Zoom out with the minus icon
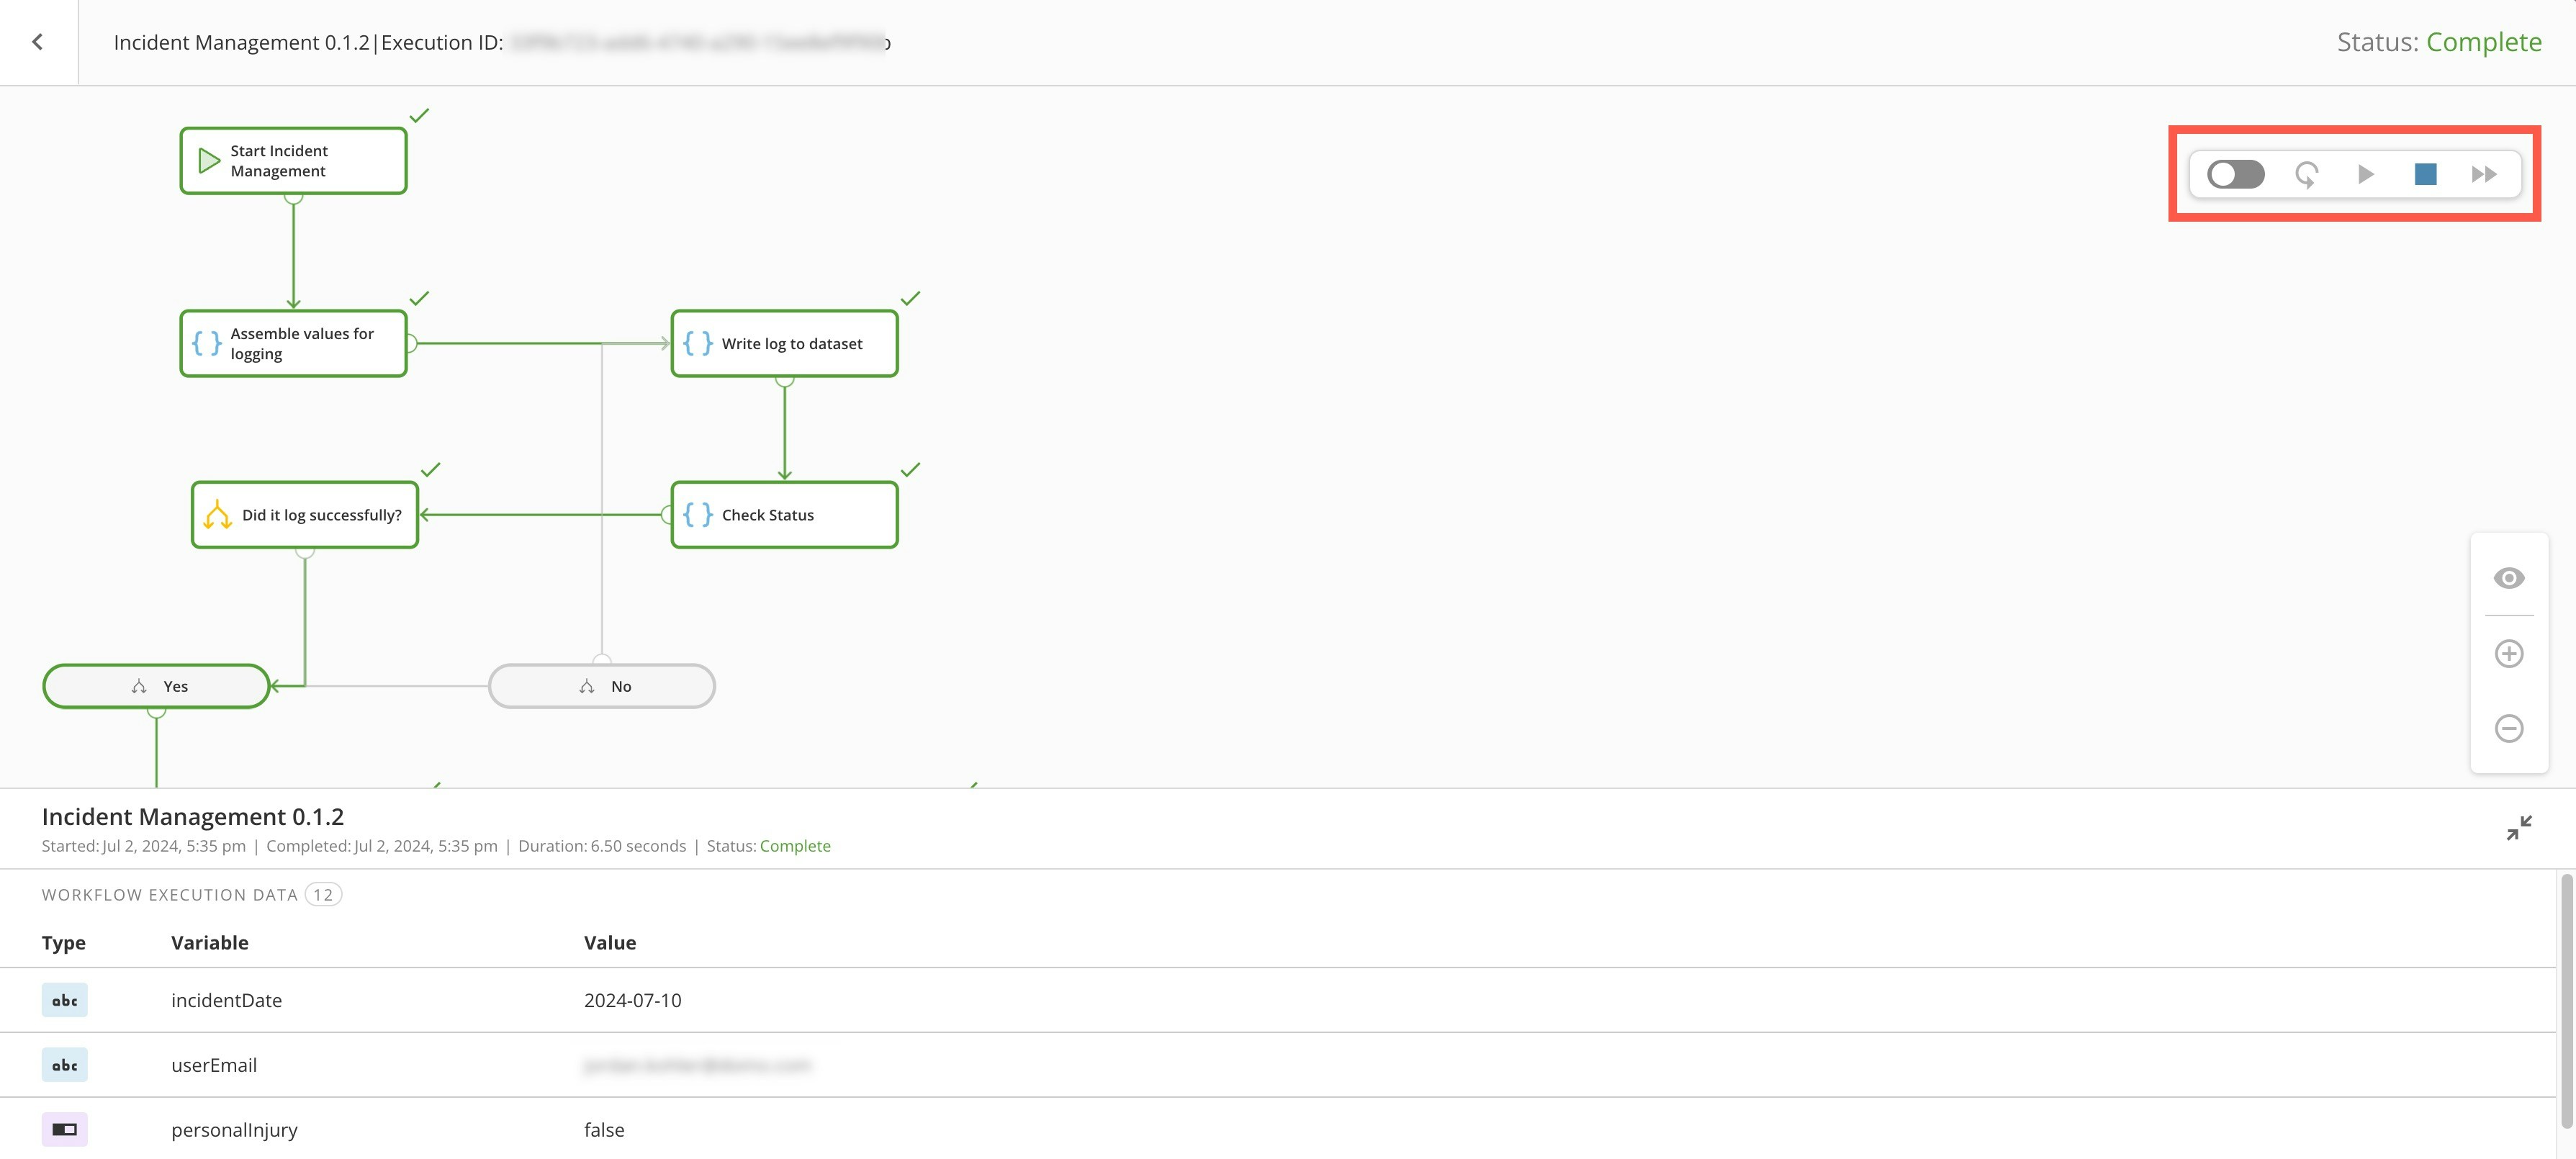This screenshot has width=2576, height=1159. pos(2508,728)
